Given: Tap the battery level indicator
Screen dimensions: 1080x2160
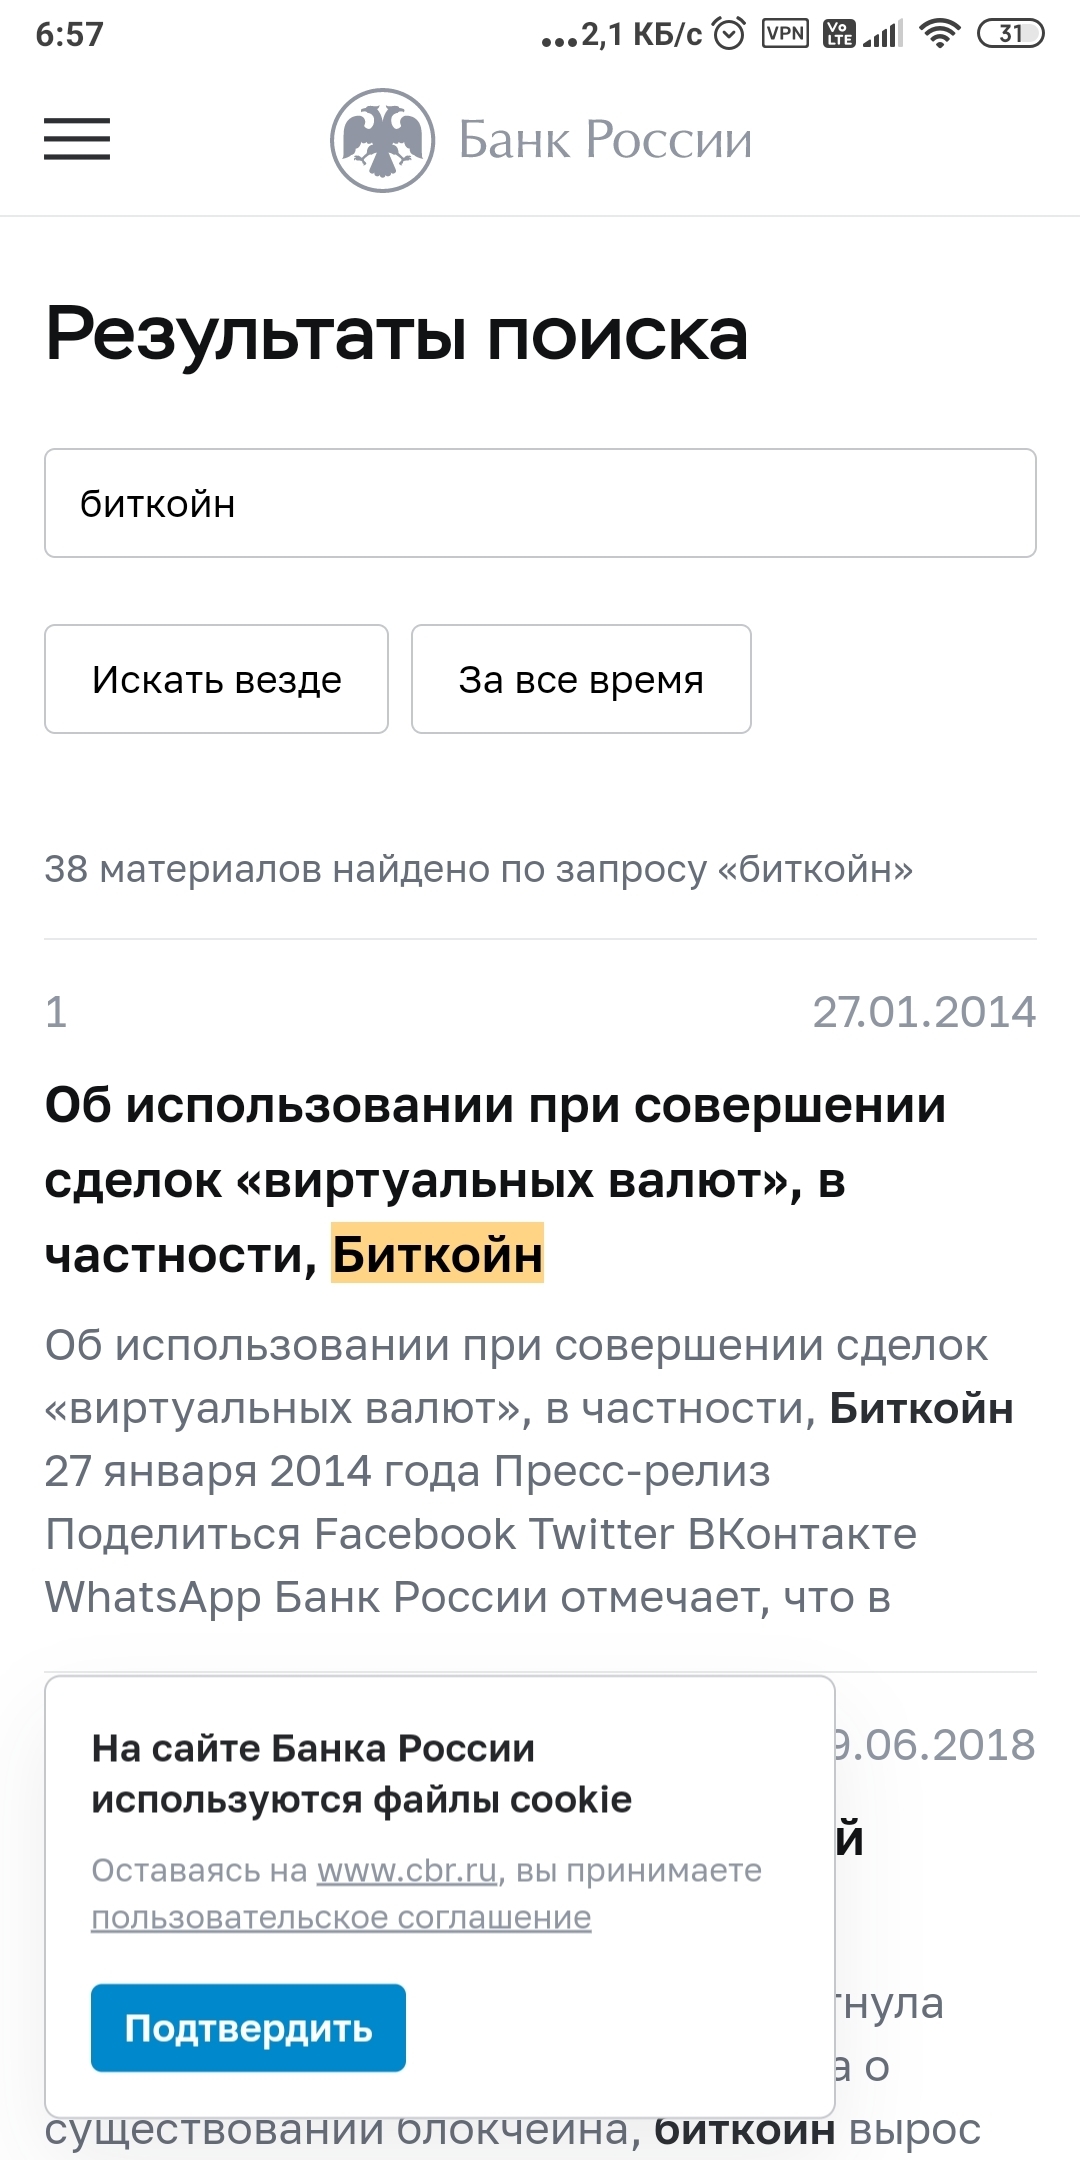Looking at the screenshot, I should (x=1009, y=34).
